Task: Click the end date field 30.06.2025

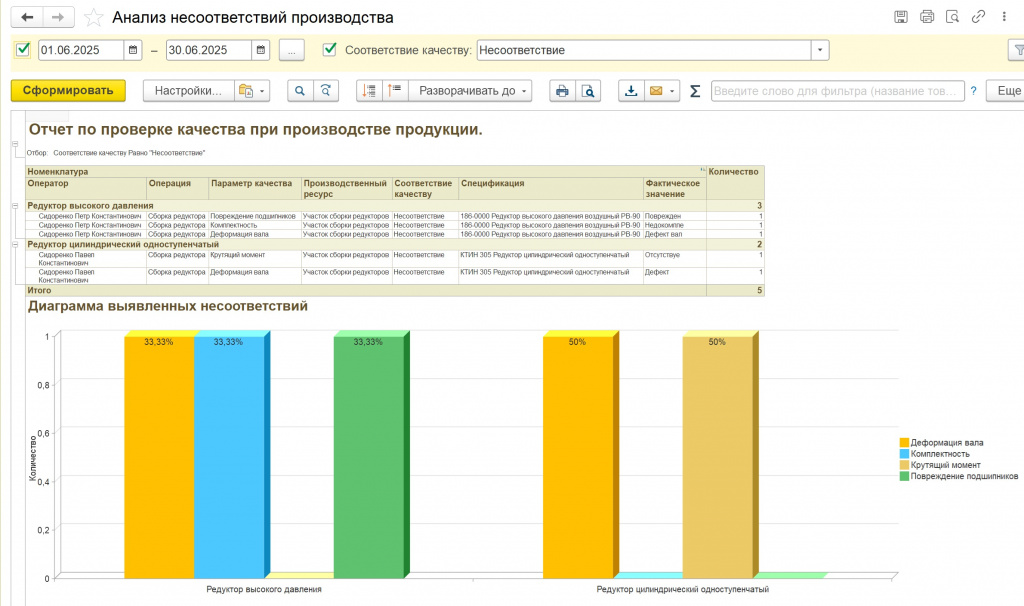Action: pos(208,50)
